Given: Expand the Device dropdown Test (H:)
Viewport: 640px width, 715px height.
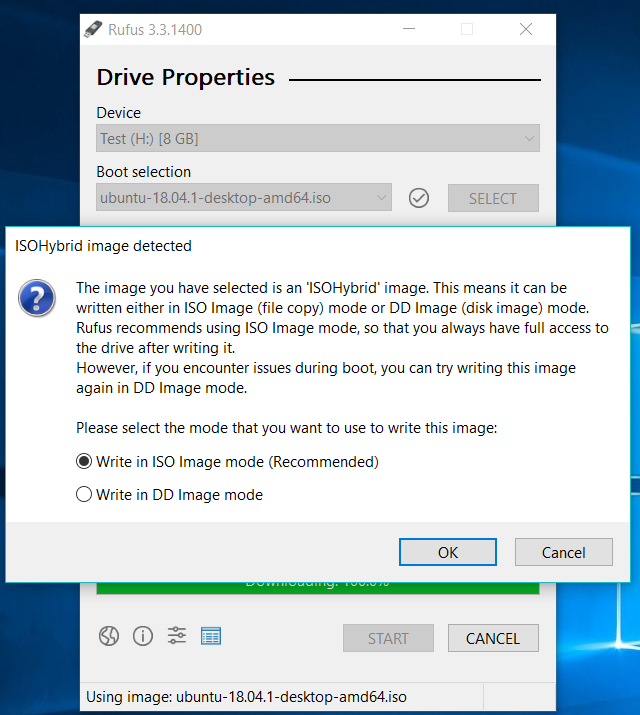Looking at the screenshot, I should (318, 138).
